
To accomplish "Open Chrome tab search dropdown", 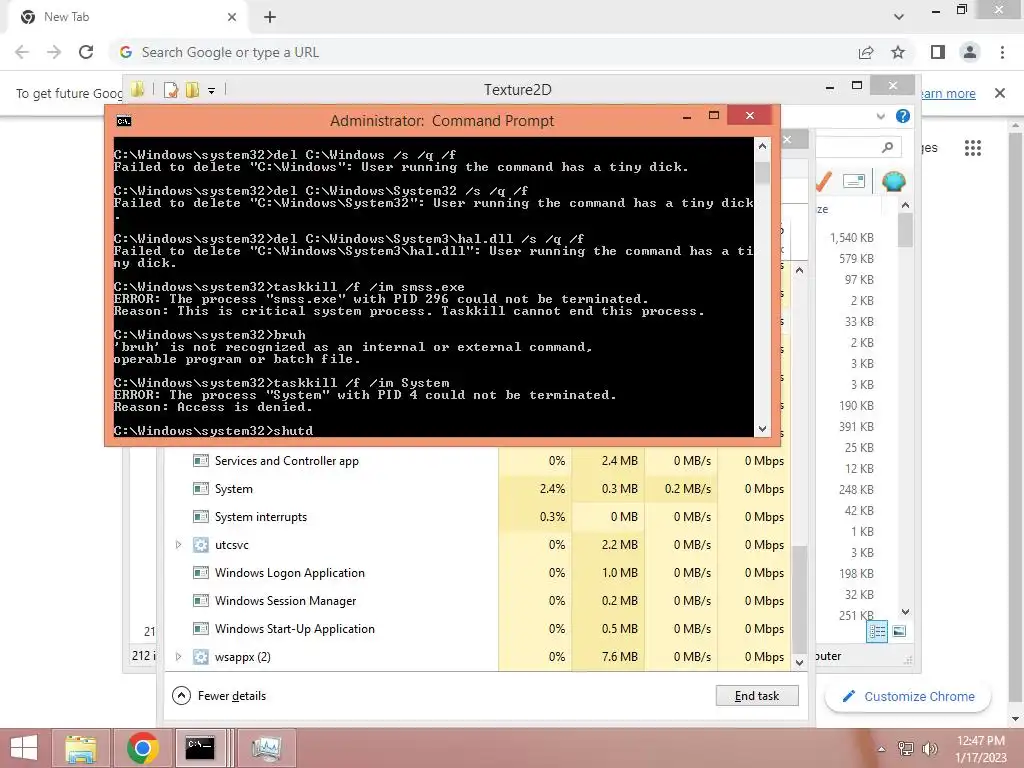I will [899, 17].
